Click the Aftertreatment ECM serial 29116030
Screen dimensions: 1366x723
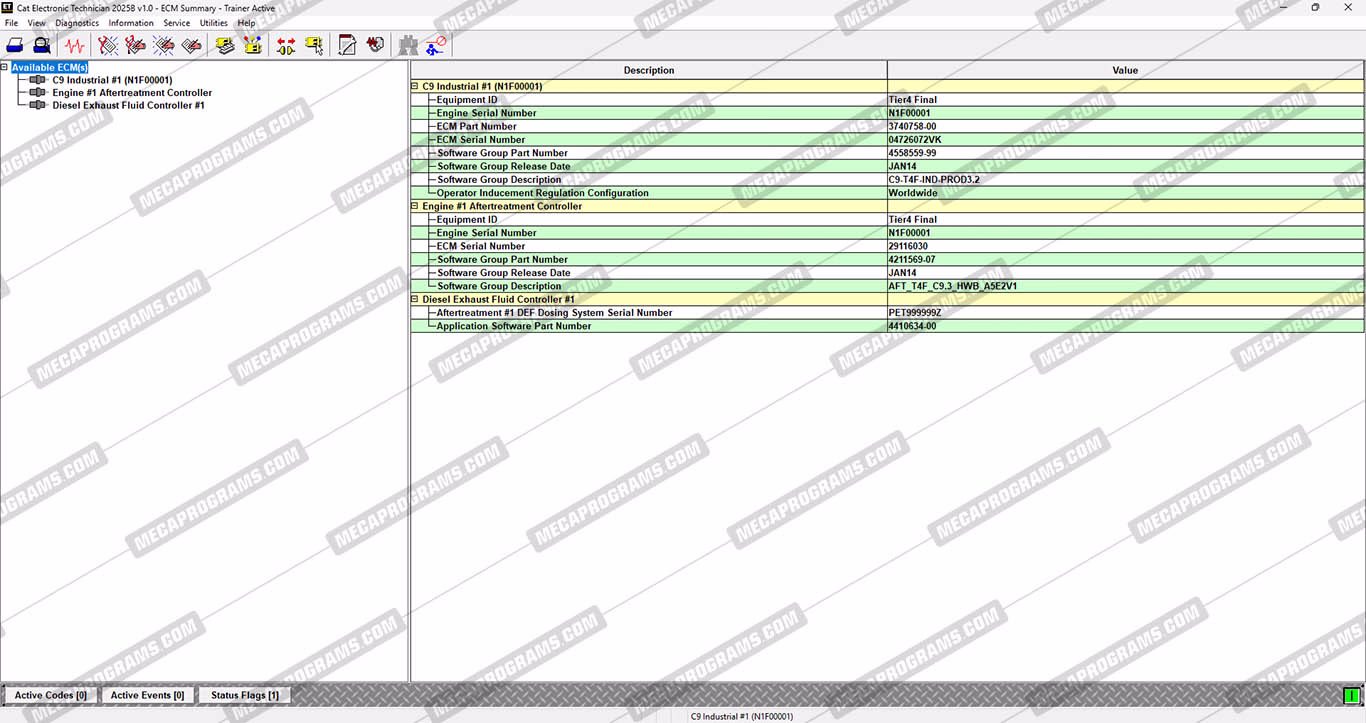[908, 246]
